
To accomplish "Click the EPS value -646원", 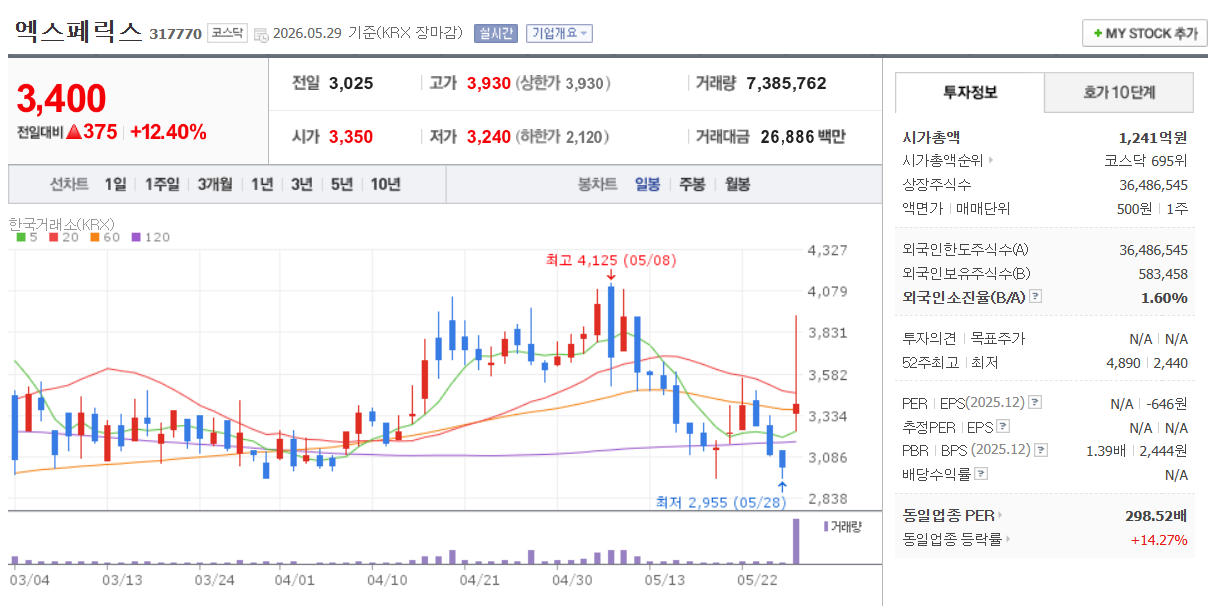I will [x=1167, y=403].
